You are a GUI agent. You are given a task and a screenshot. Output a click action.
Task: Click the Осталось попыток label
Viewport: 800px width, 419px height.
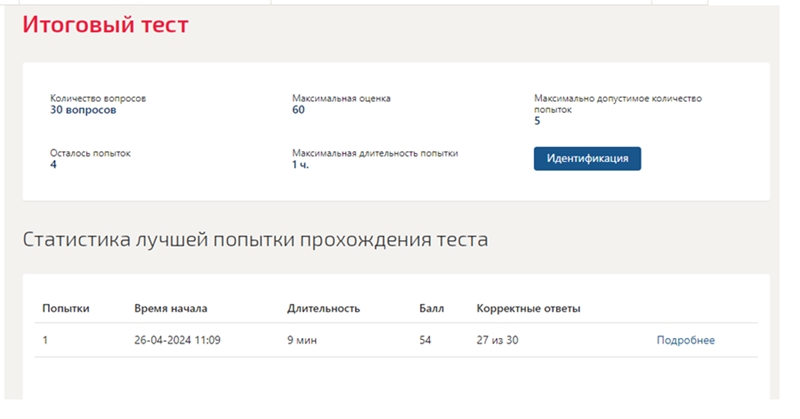pyautogui.click(x=90, y=154)
